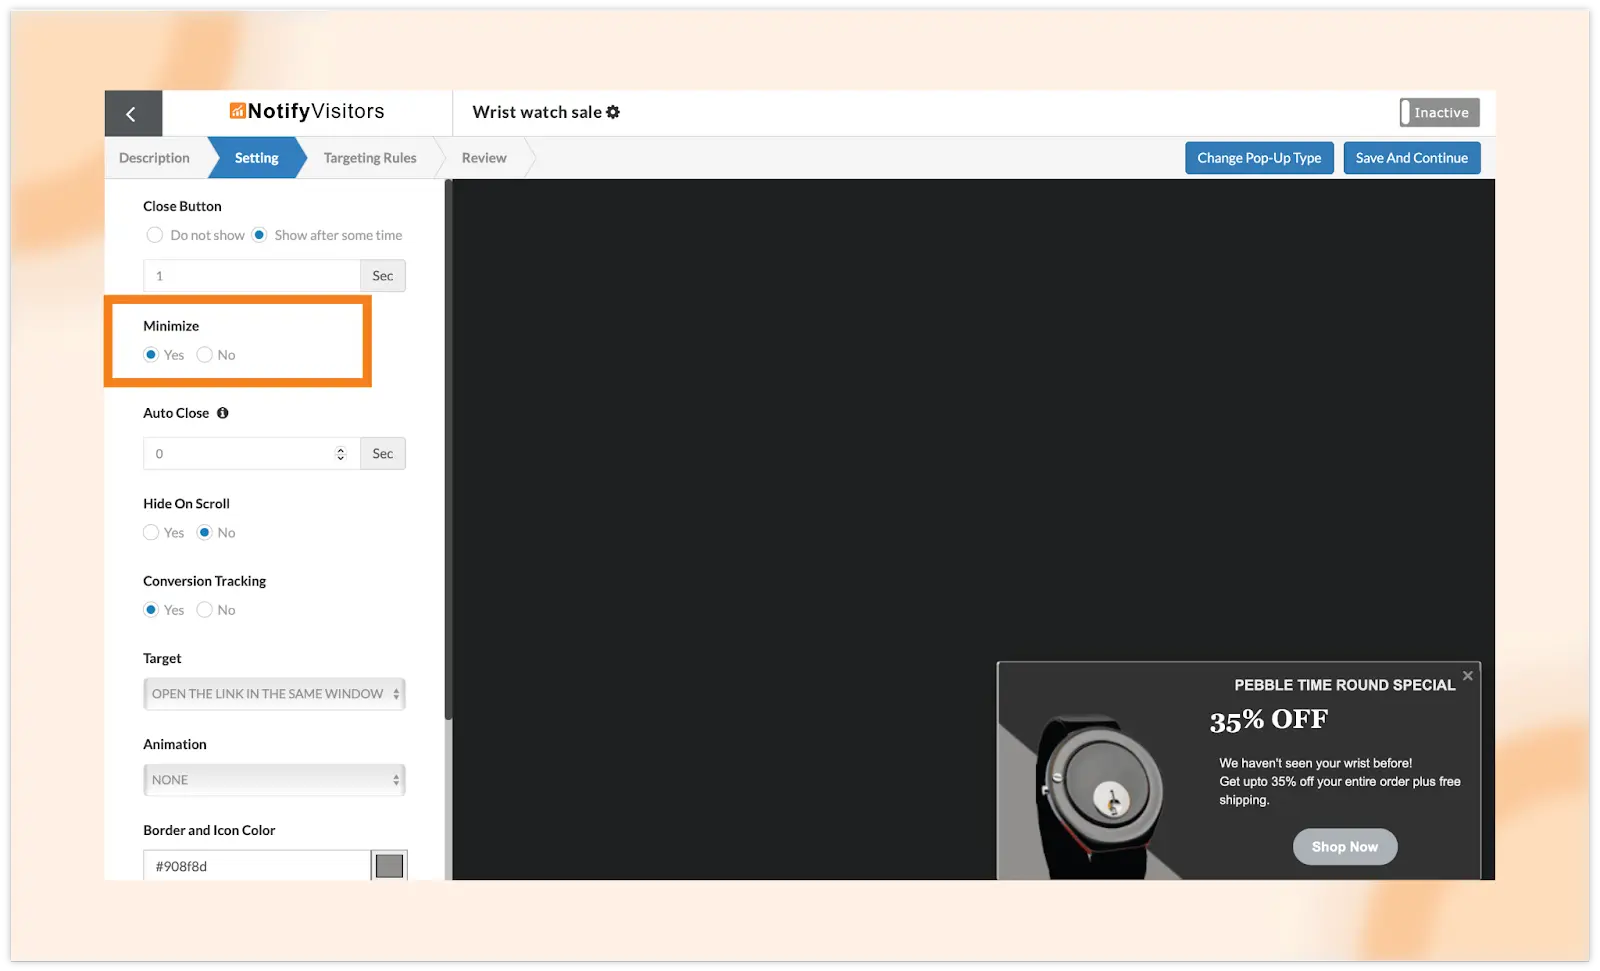
Task: Open the Review tab
Action: pos(484,158)
